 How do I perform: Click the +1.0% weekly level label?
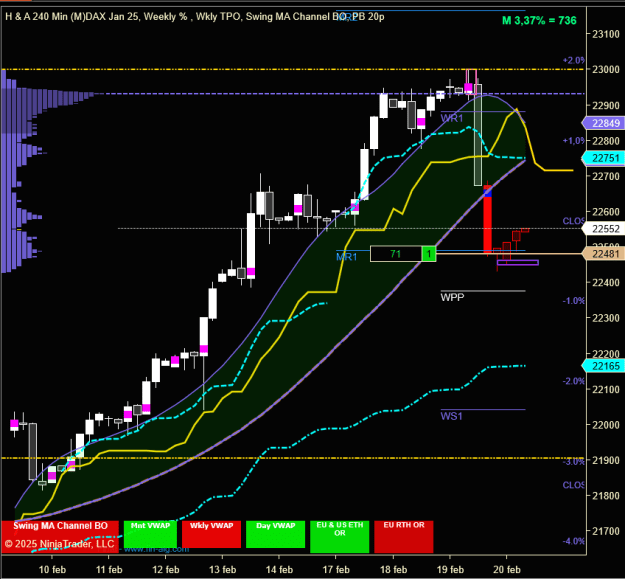[x=573, y=141]
